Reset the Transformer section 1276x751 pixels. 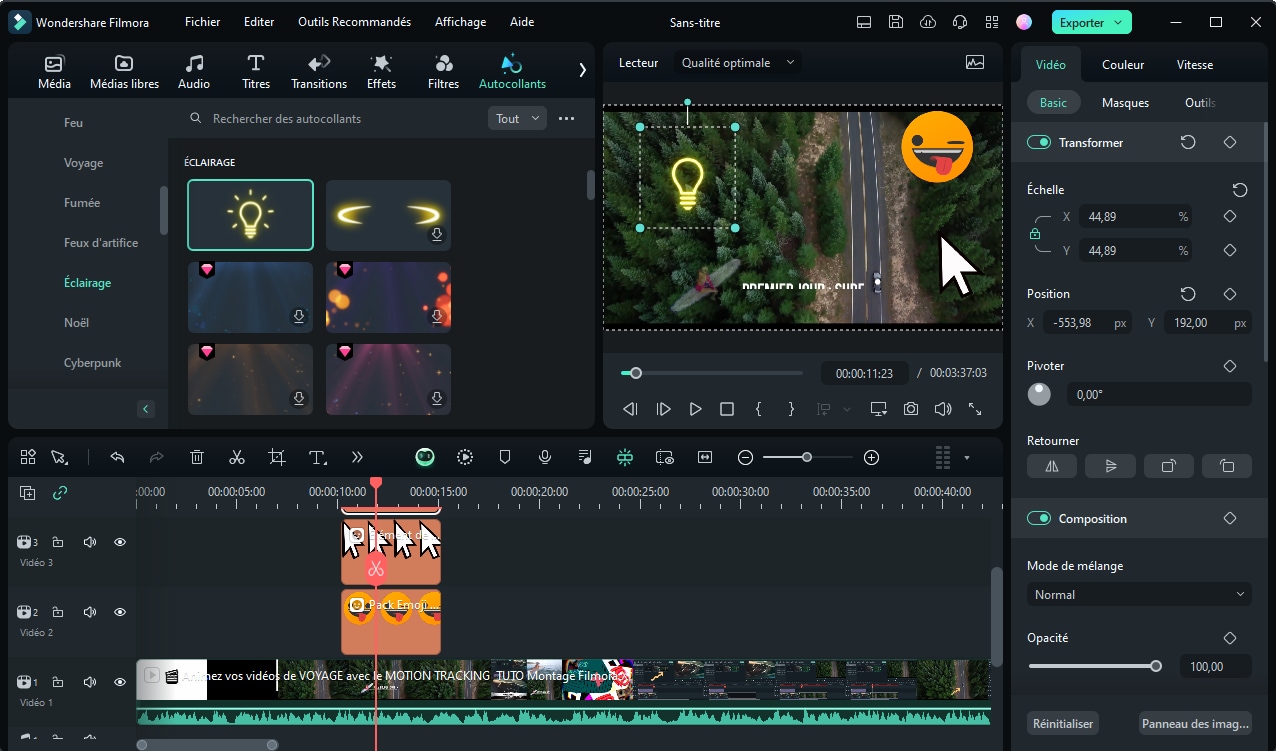click(1188, 143)
